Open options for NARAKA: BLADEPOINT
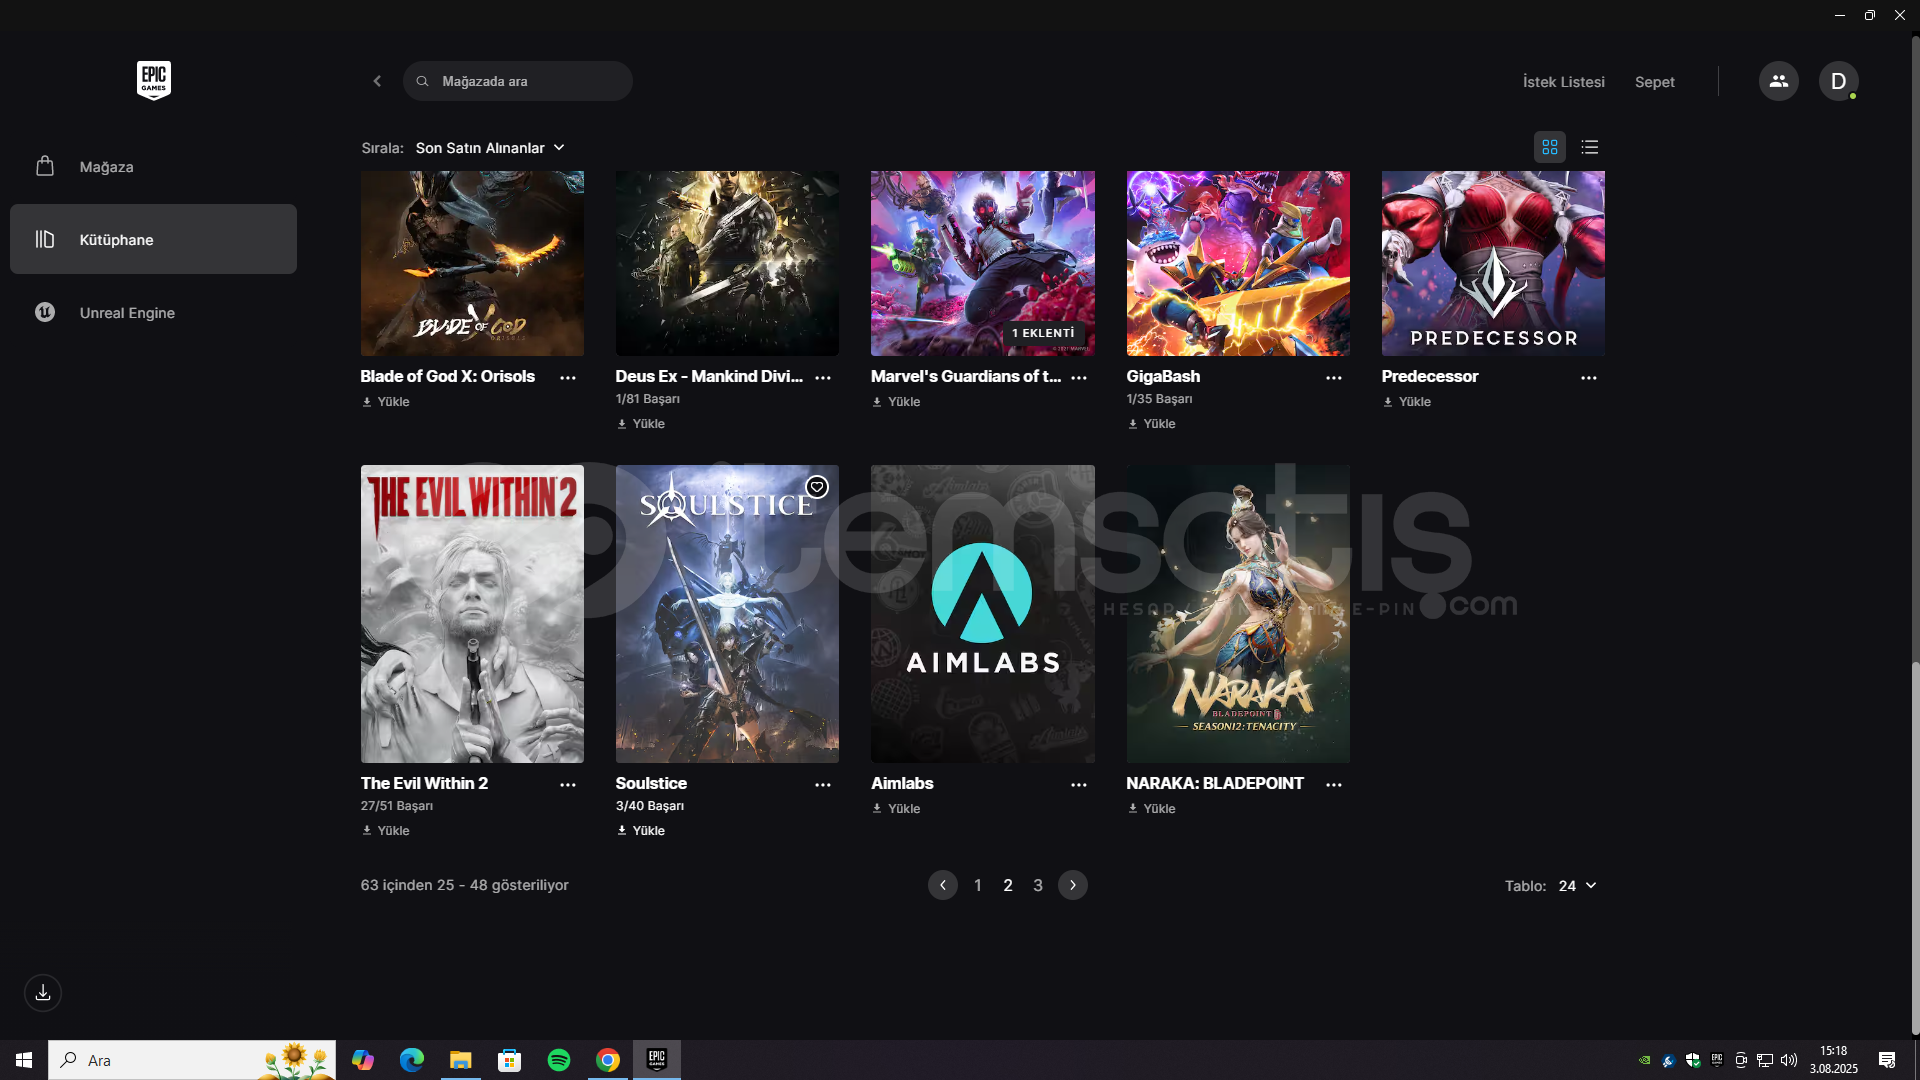This screenshot has width=1920, height=1080. click(1334, 785)
